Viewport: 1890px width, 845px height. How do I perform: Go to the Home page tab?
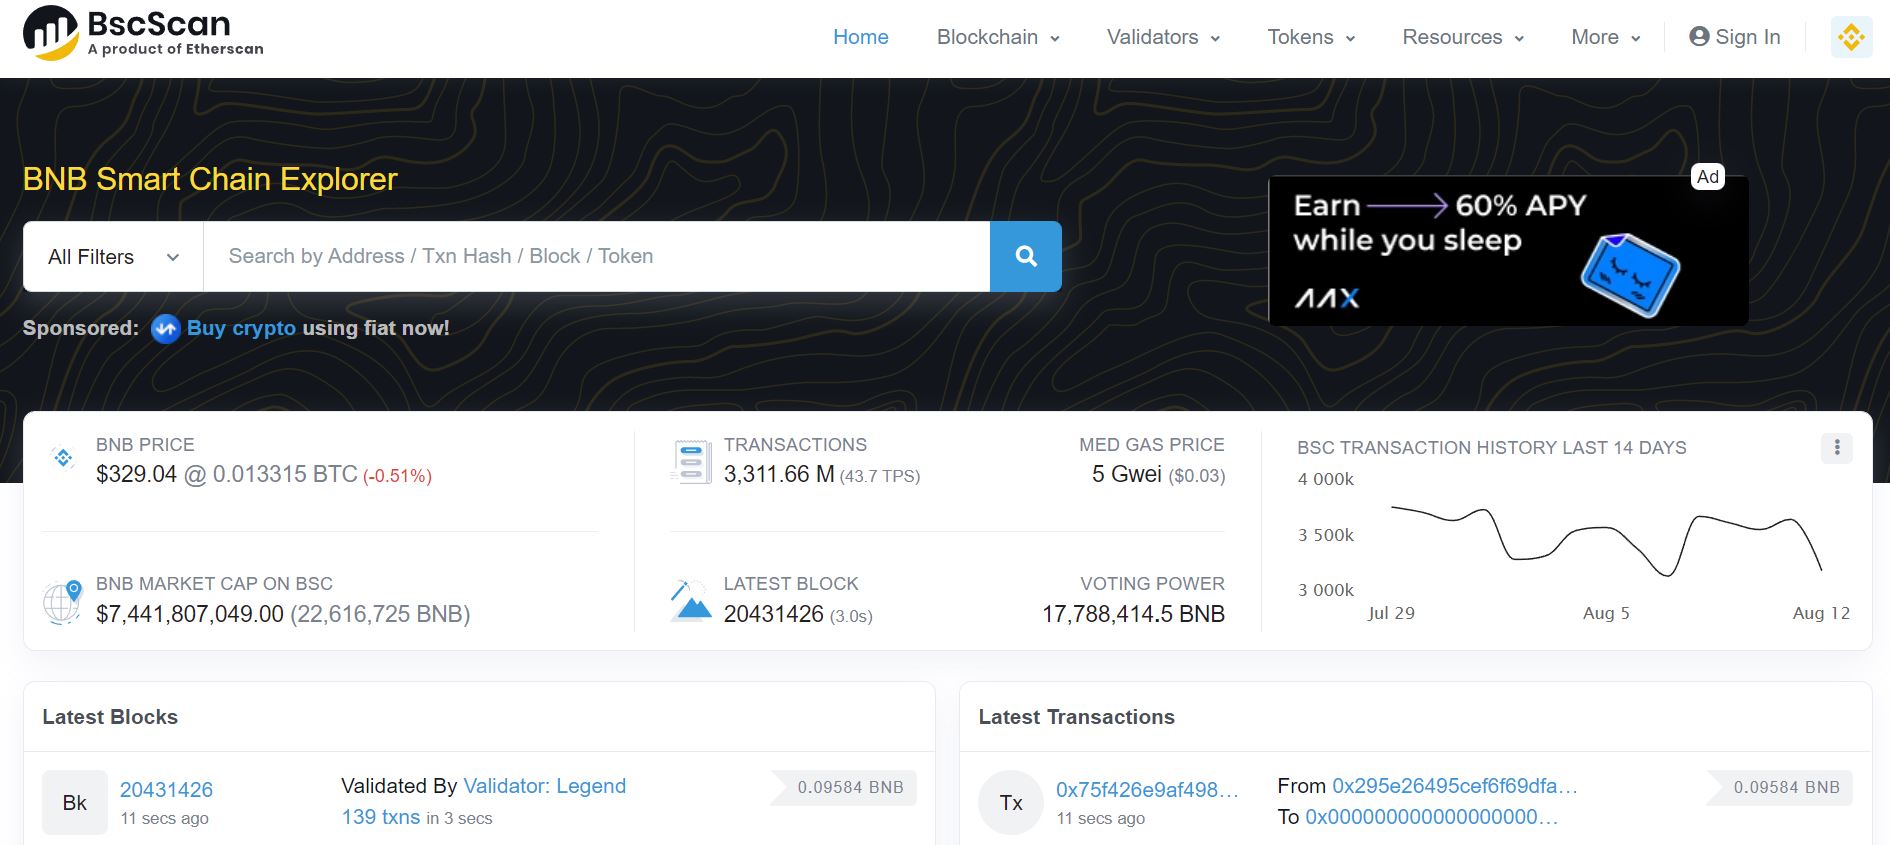point(861,37)
